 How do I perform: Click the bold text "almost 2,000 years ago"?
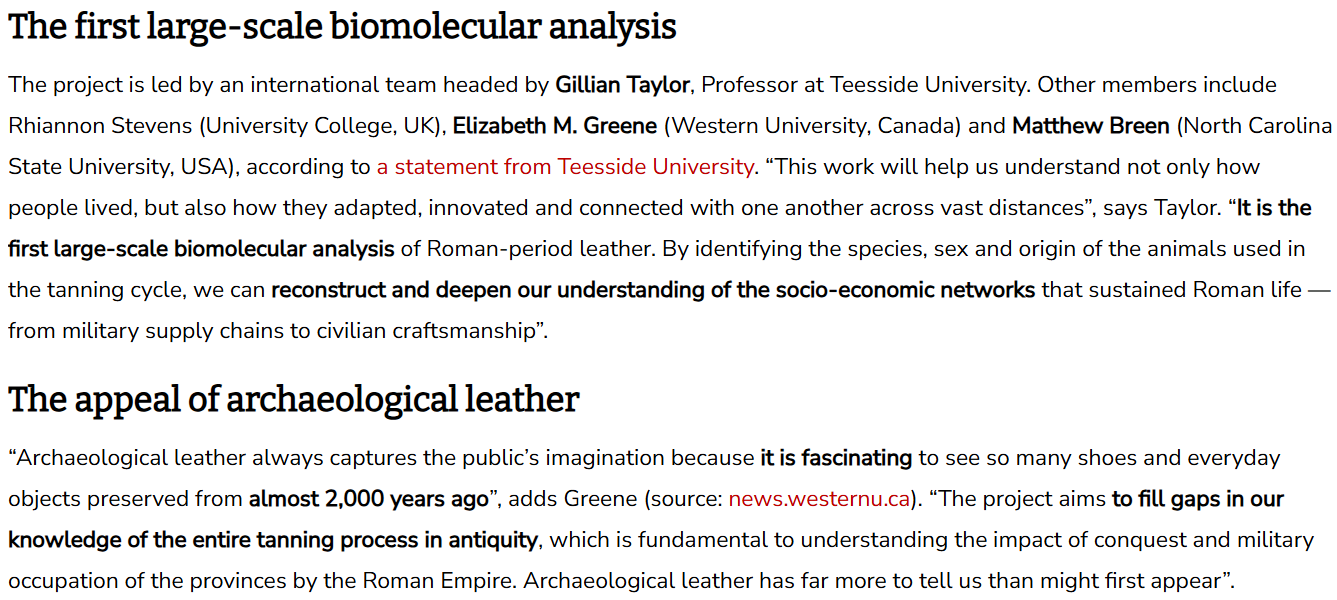[368, 499]
